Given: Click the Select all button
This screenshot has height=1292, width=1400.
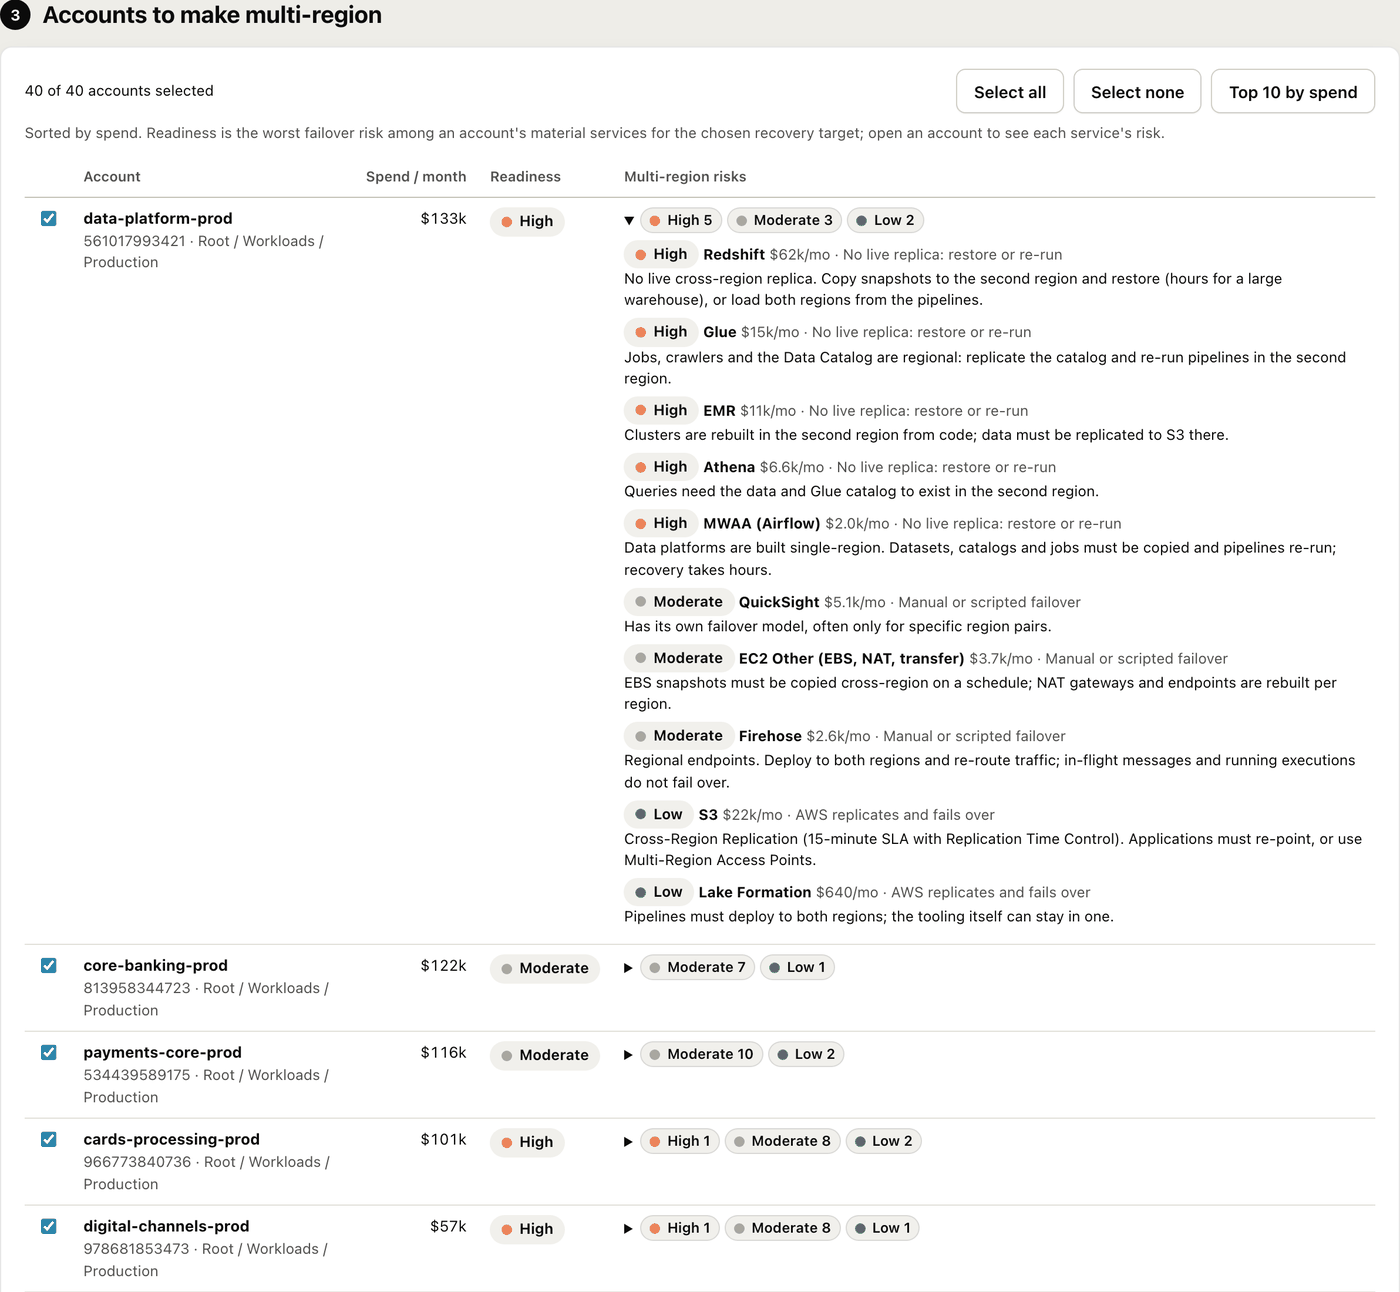Looking at the screenshot, I should click(x=1010, y=92).
